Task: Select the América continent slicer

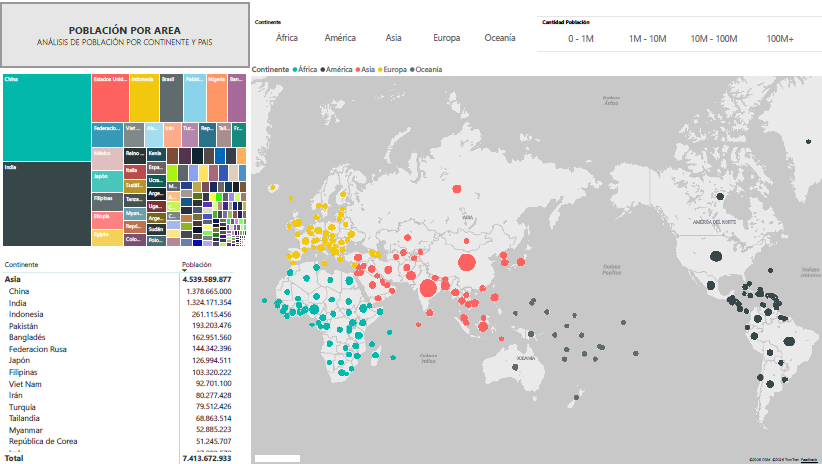Action: pyautogui.click(x=340, y=38)
